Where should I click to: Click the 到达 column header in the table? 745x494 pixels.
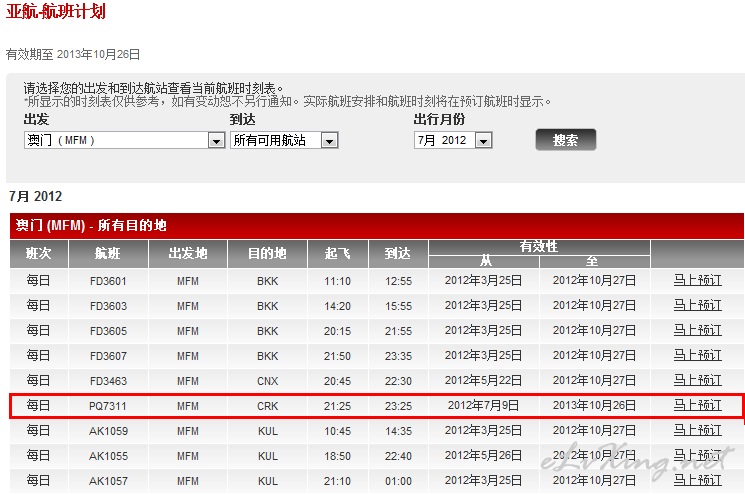pos(398,254)
